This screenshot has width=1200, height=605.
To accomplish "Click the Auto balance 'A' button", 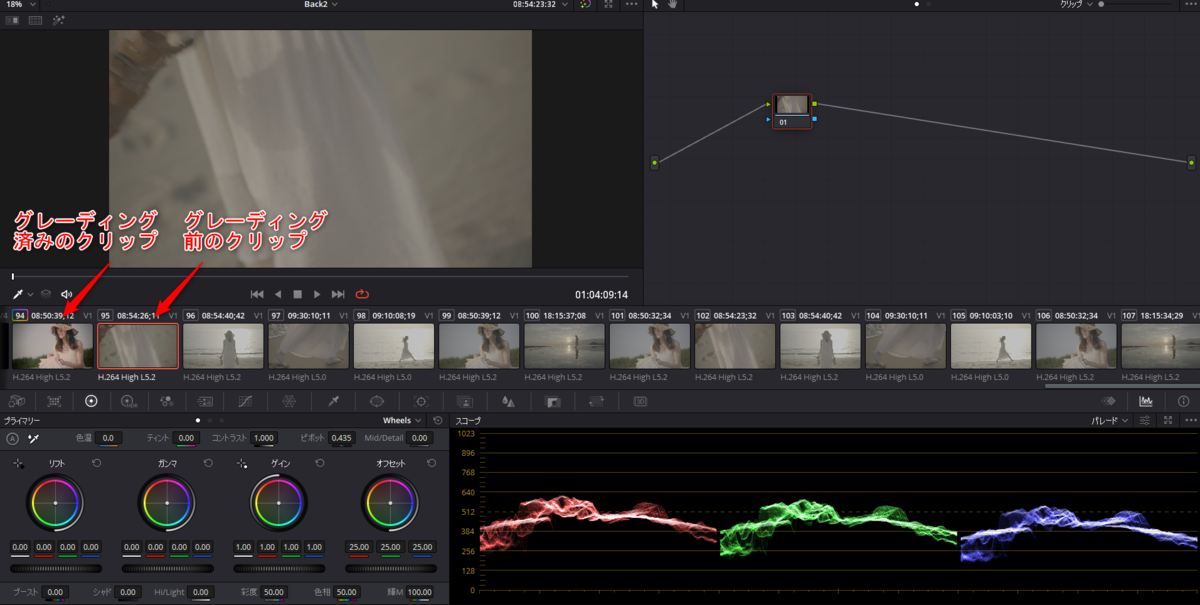I will coord(12,438).
